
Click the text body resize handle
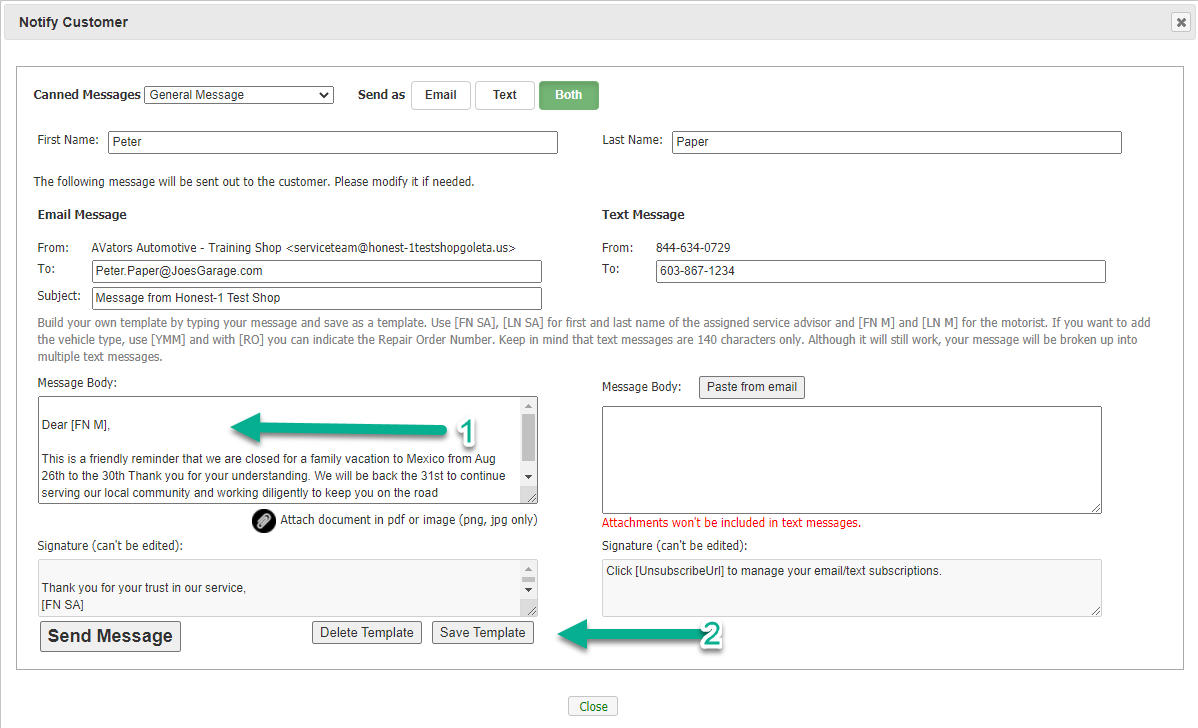(1096, 507)
